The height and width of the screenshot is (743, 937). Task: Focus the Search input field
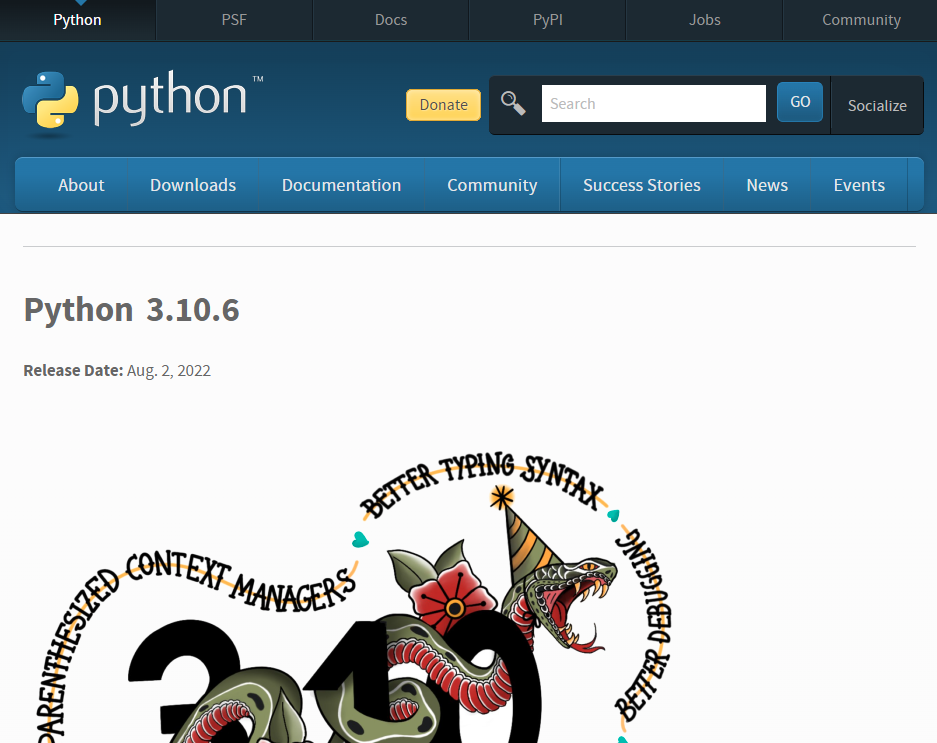click(x=654, y=103)
